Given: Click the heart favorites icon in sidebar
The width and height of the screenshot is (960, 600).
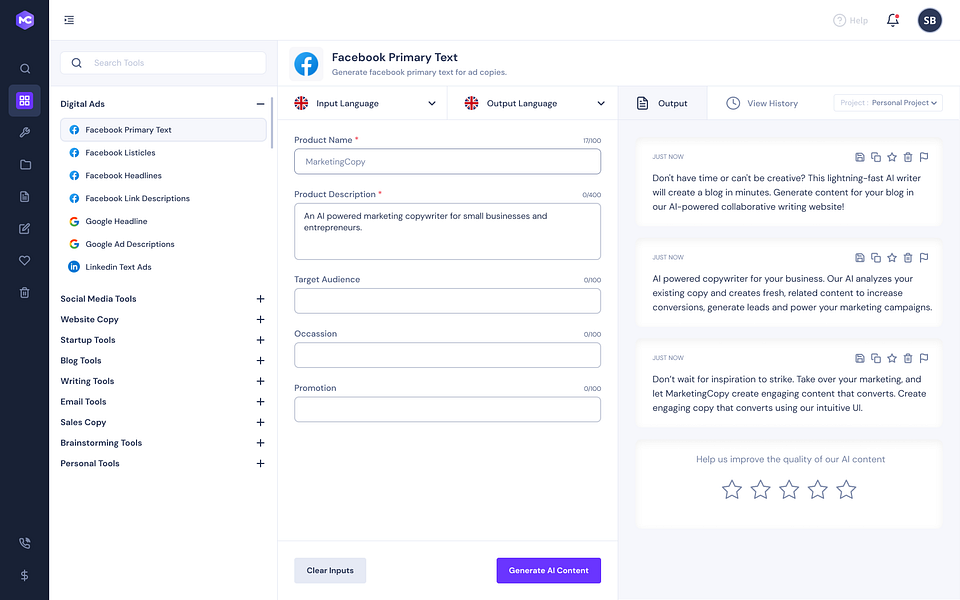Looking at the screenshot, I should [24, 261].
